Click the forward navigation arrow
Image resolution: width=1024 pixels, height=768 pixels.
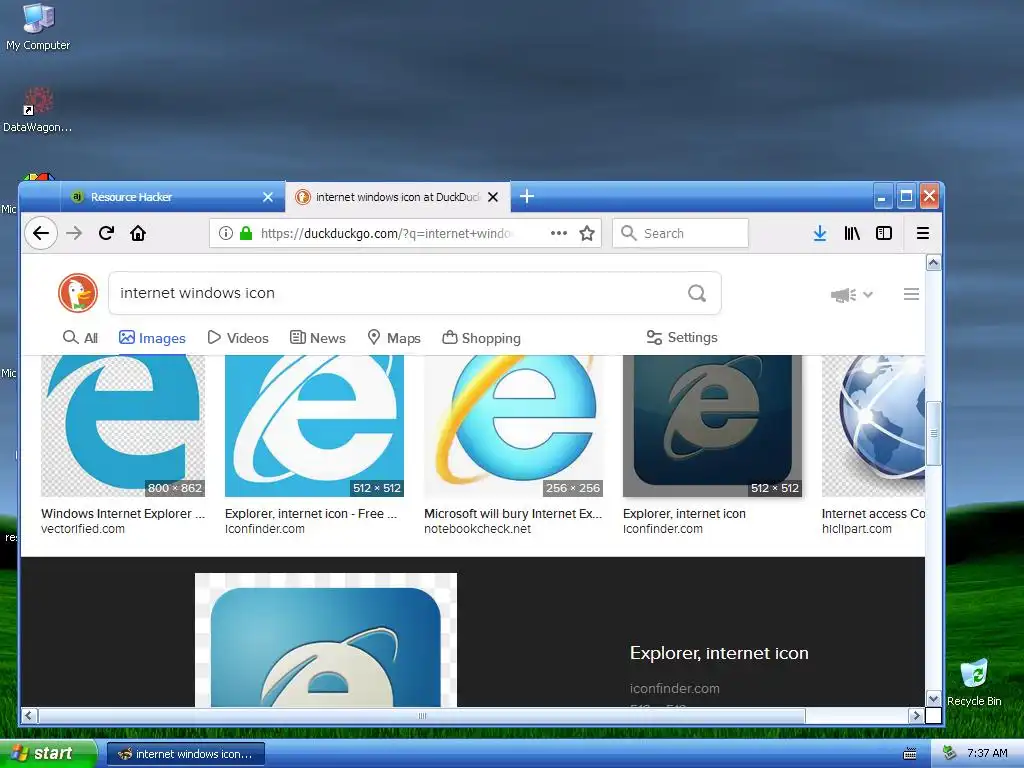point(74,233)
